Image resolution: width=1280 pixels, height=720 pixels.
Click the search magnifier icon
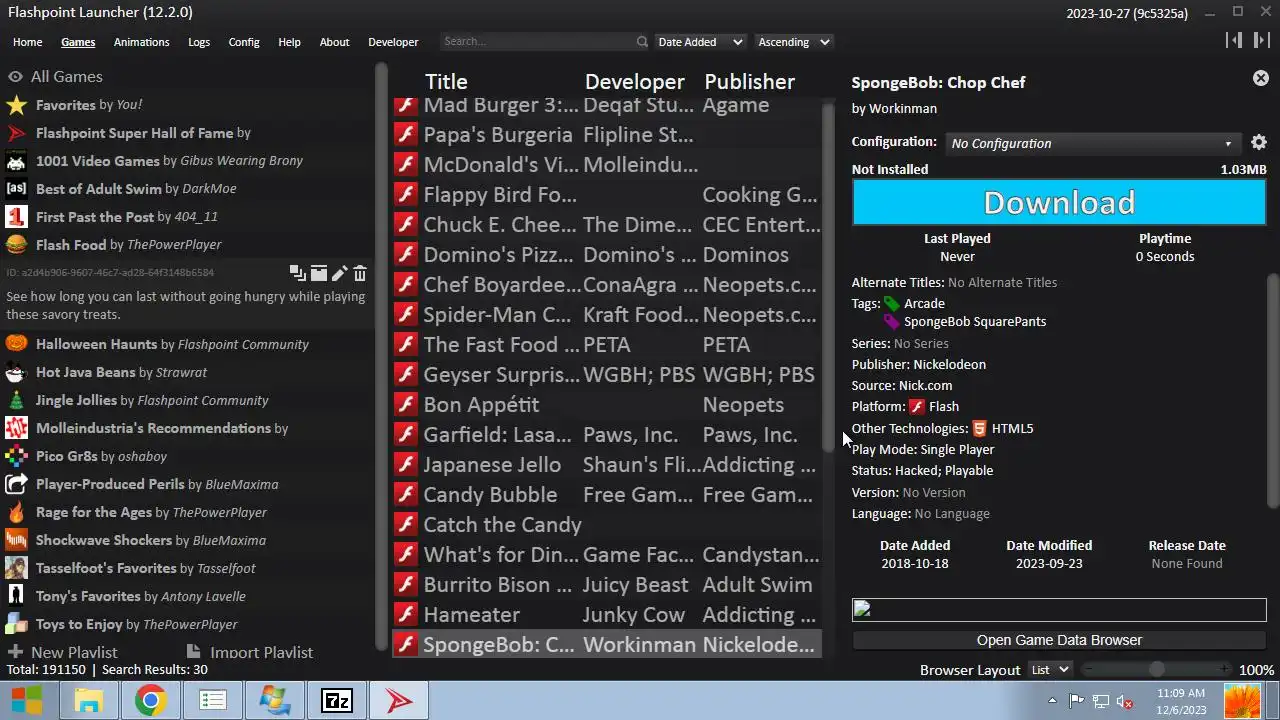point(642,42)
